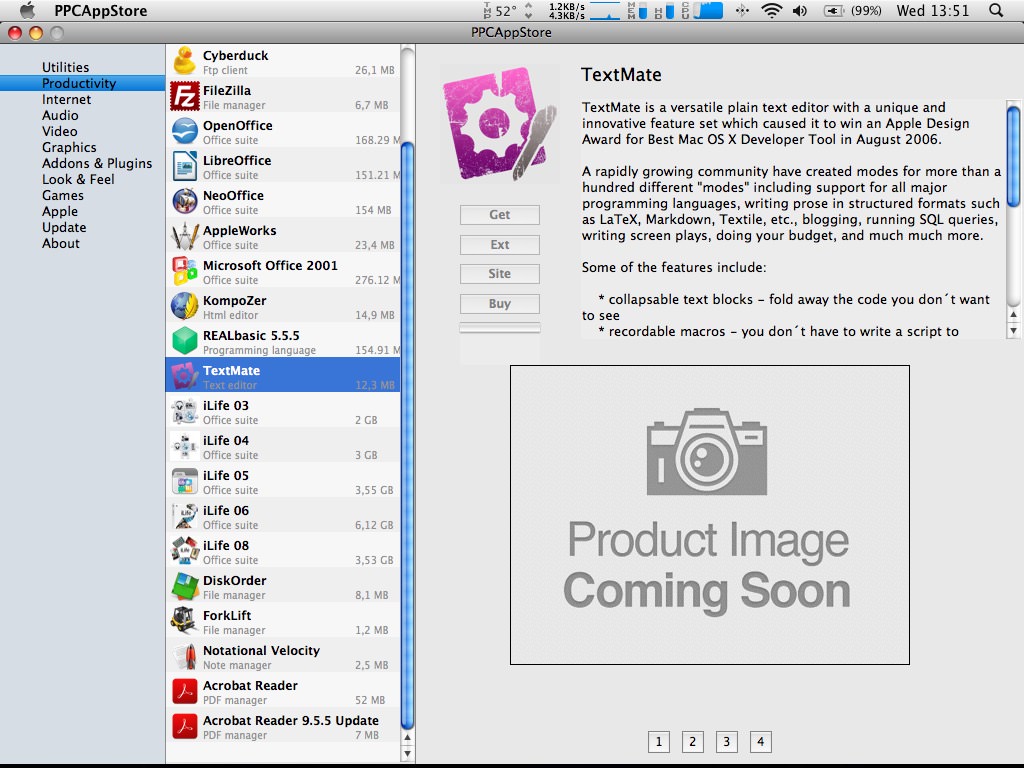1024x768 pixels.
Task: Click the Site button
Action: (x=500, y=274)
